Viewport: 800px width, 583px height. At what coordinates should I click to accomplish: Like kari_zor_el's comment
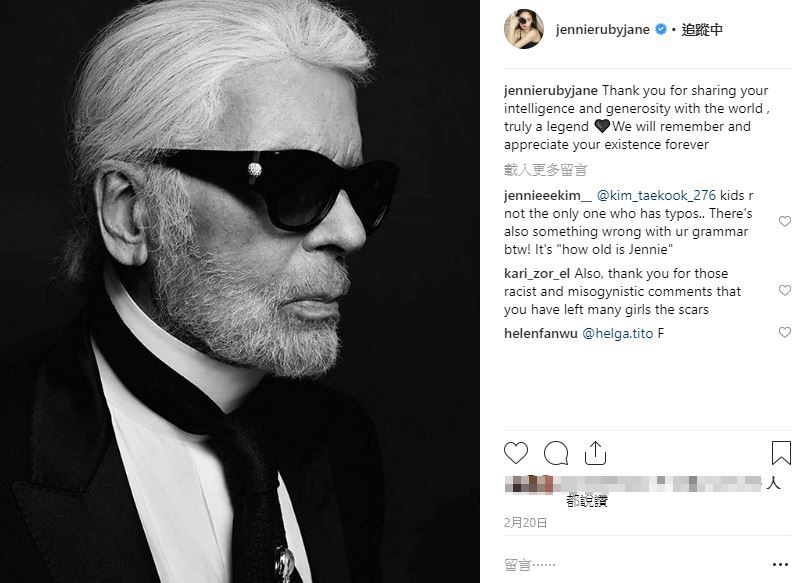[x=785, y=291]
